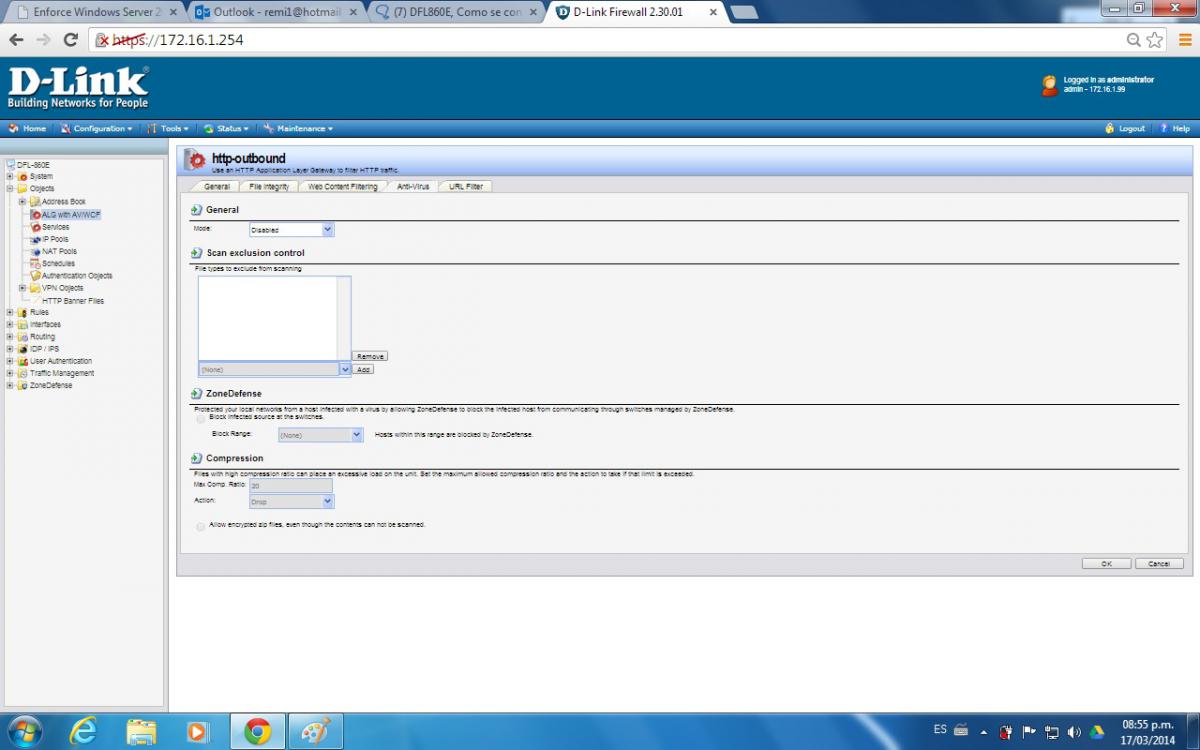1200x750 pixels.
Task: Open Internet Explorer from the taskbar
Action: click(84, 732)
